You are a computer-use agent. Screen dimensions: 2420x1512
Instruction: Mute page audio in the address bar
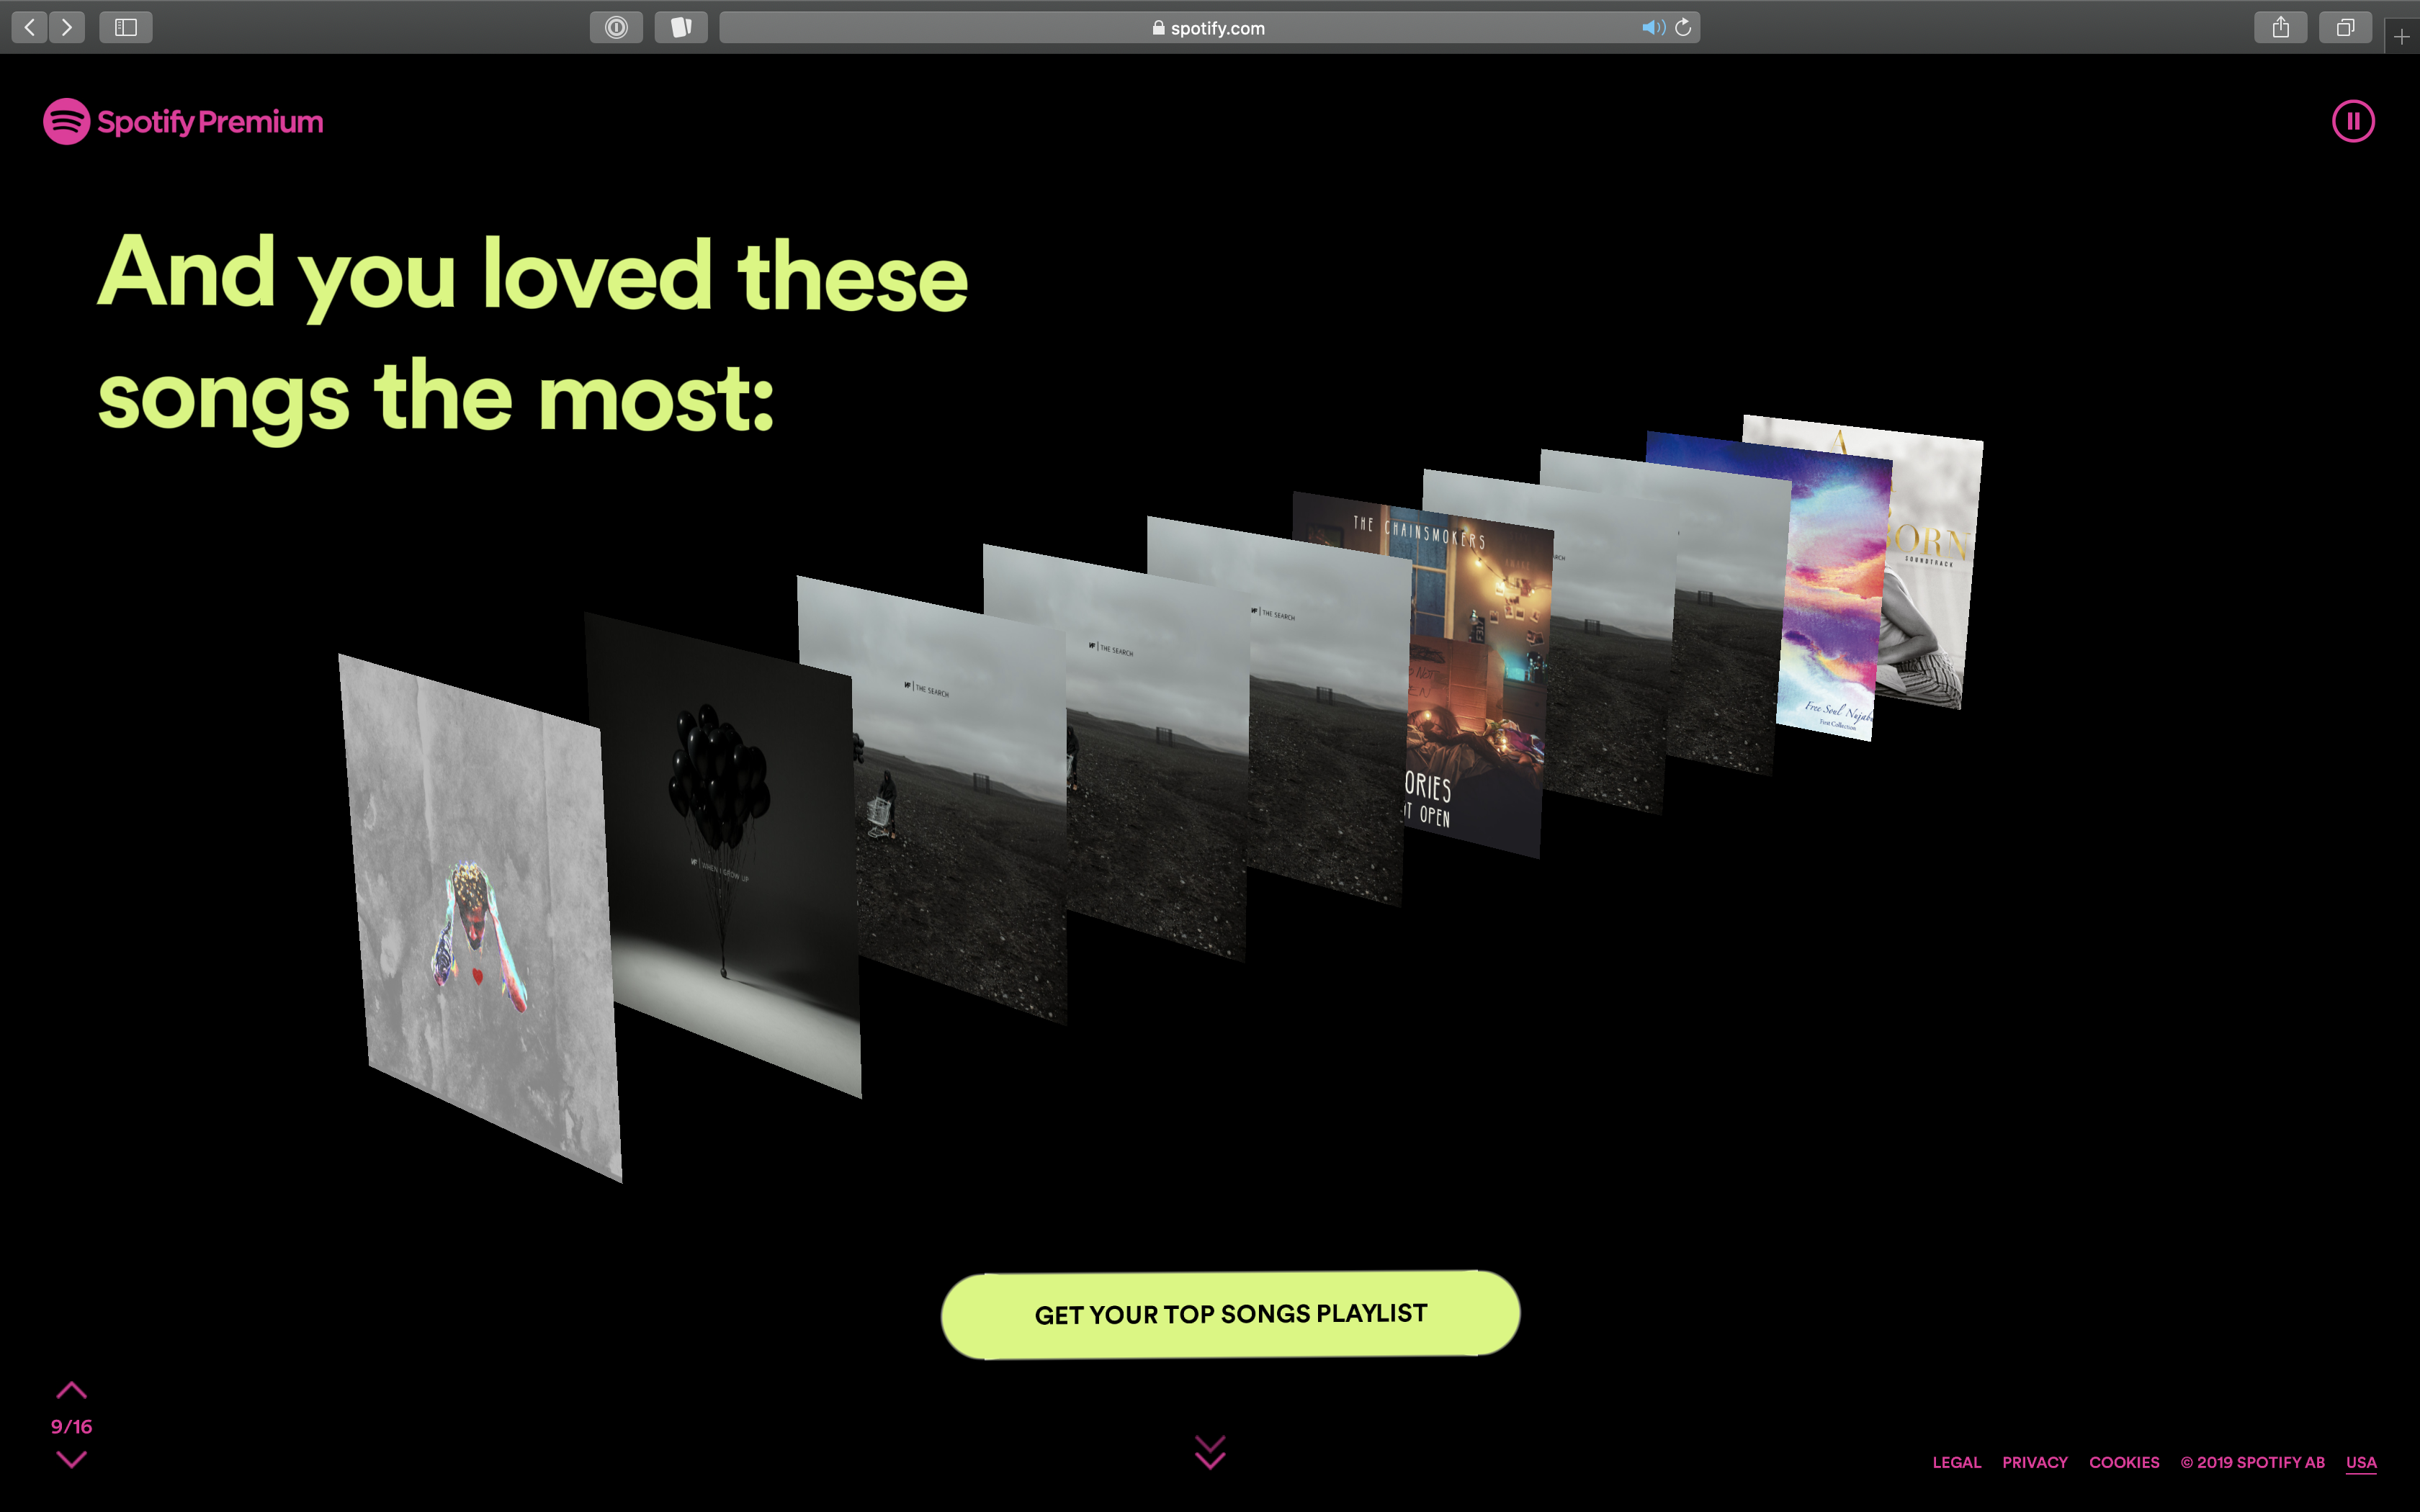pyautogui.click(x=1652, y=27)
